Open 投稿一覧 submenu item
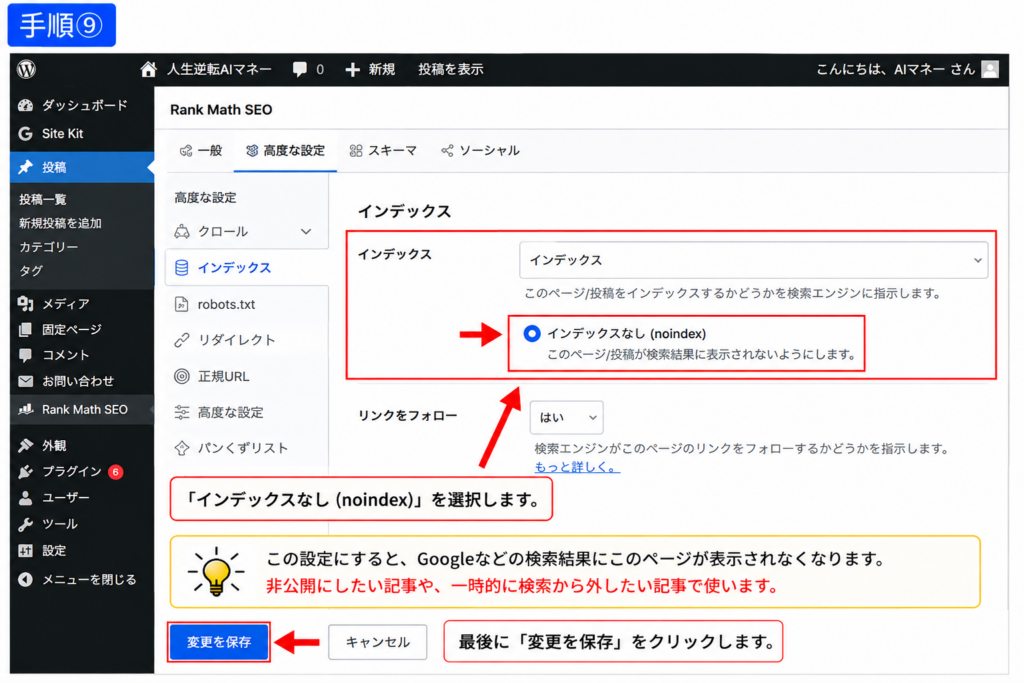The image size is (1024, 683). pos(42,199)
